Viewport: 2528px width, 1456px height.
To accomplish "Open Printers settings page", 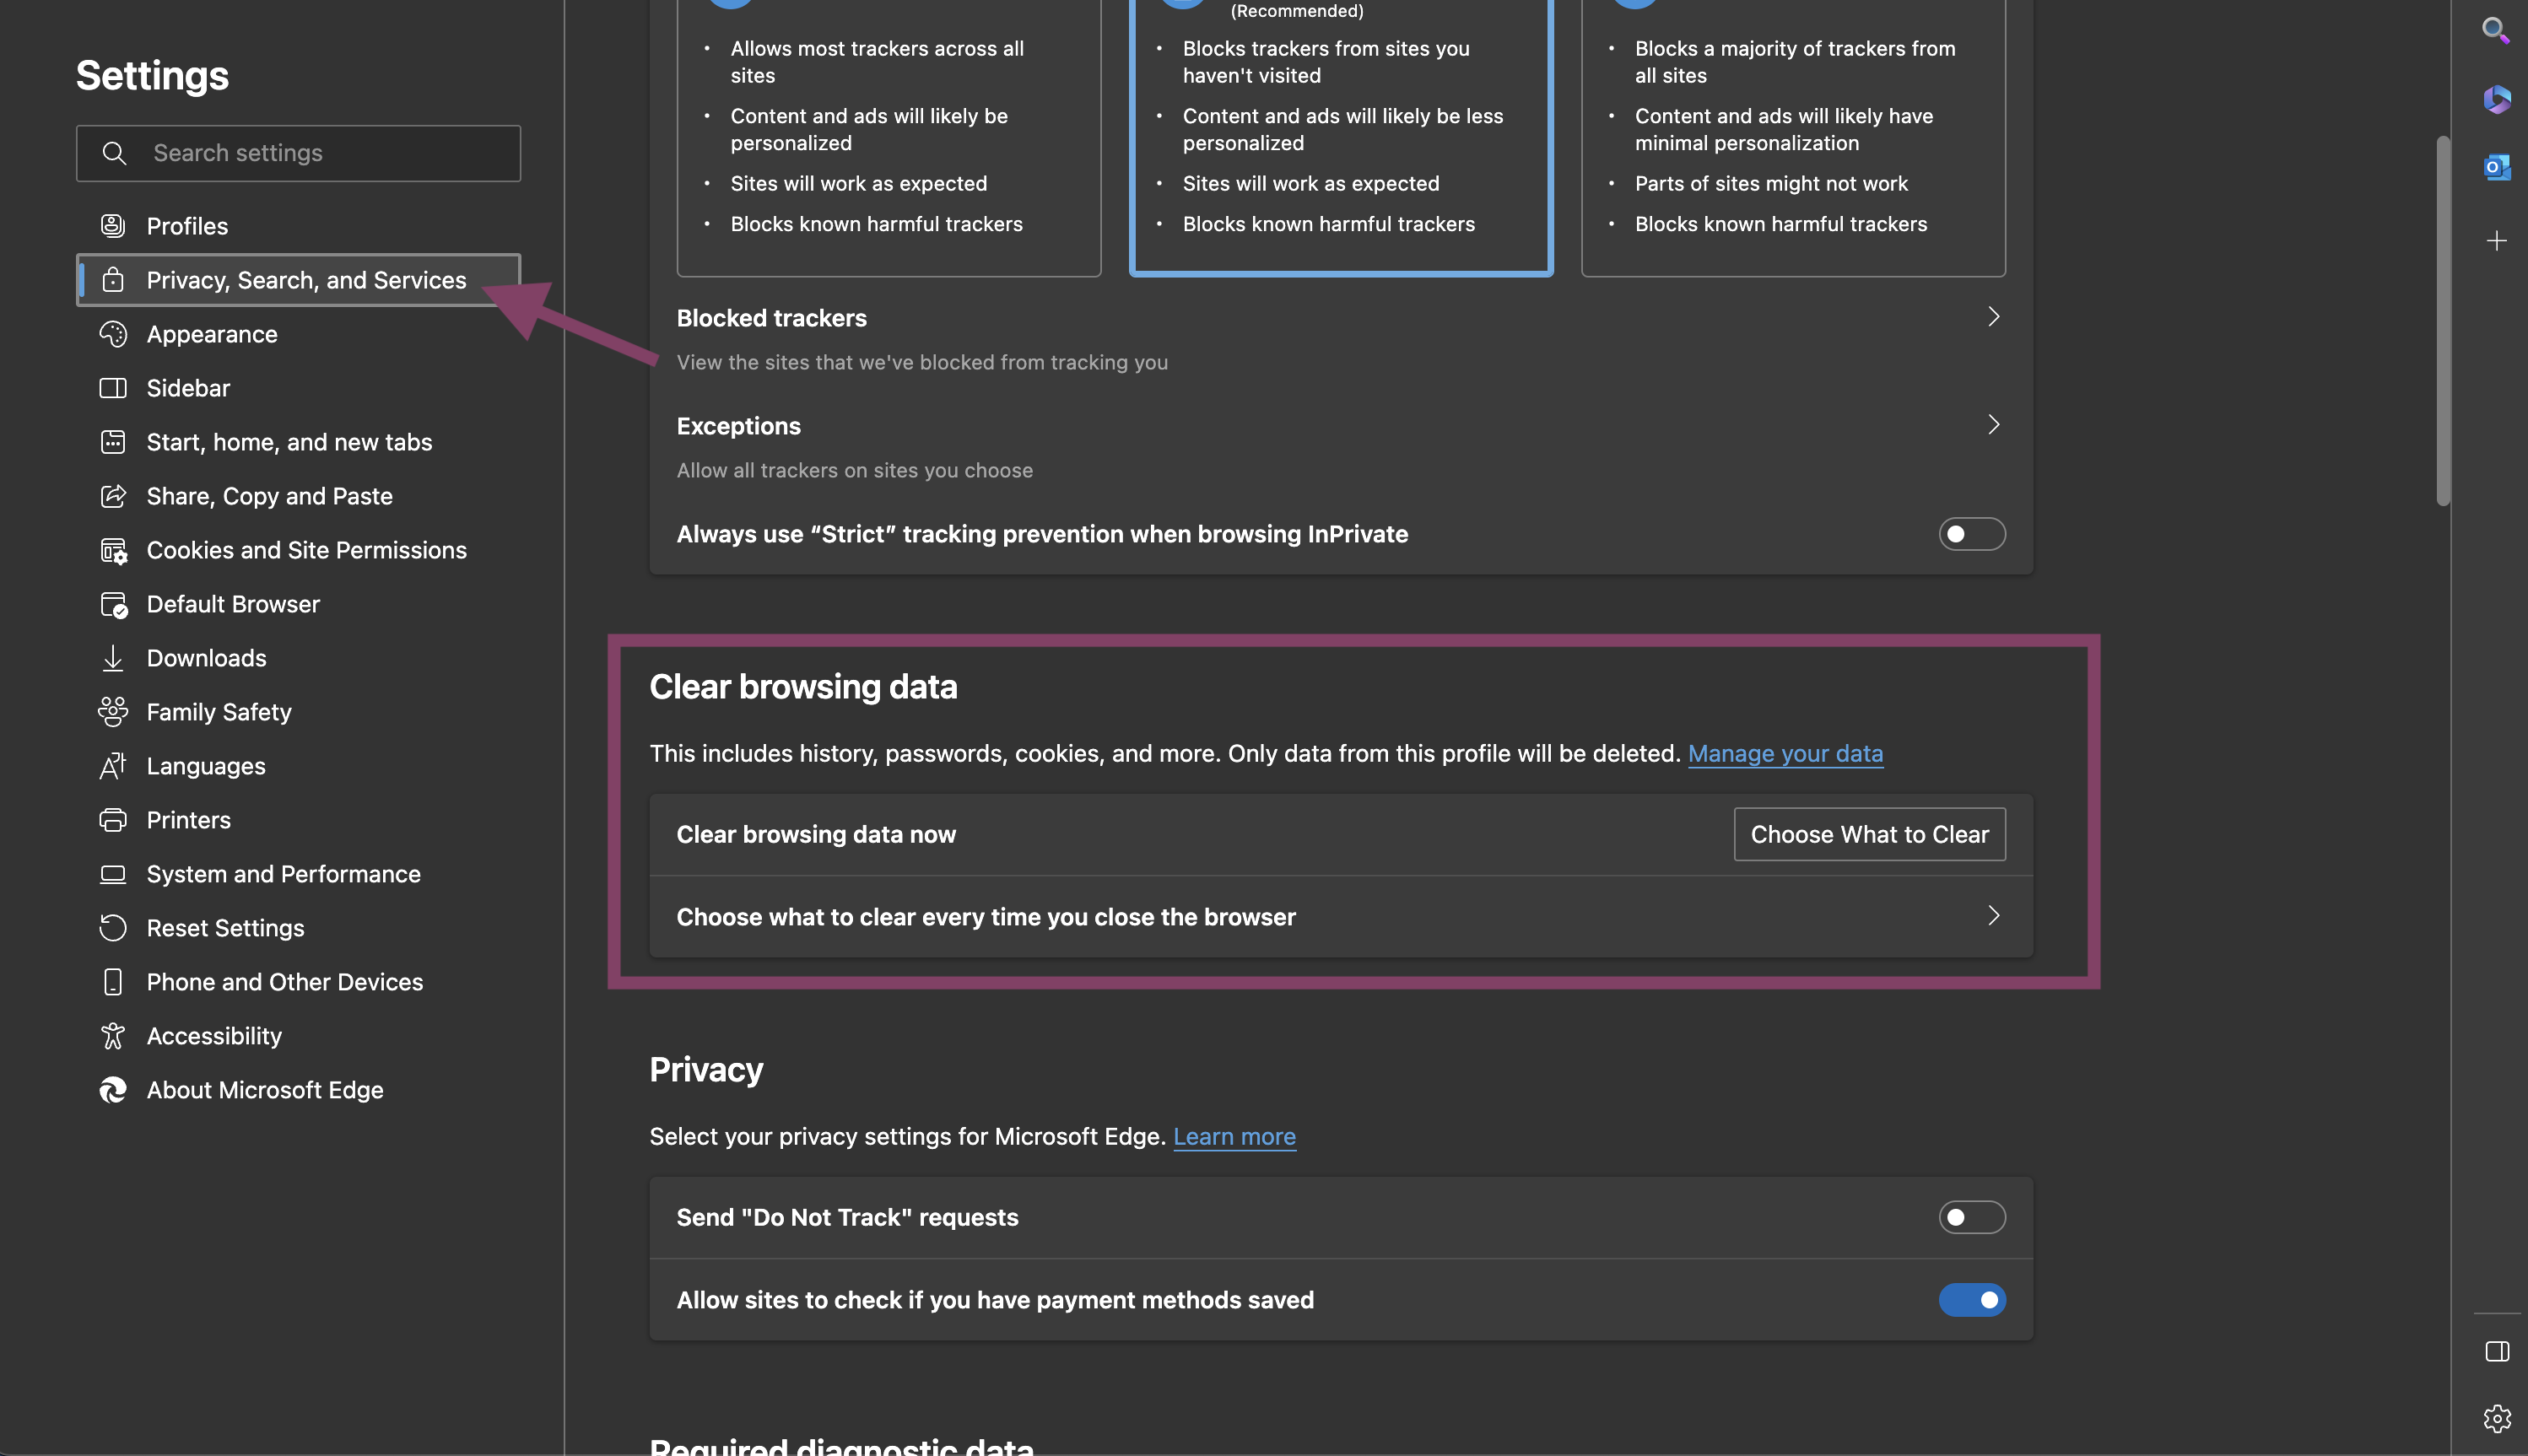I will coord(298,820).
